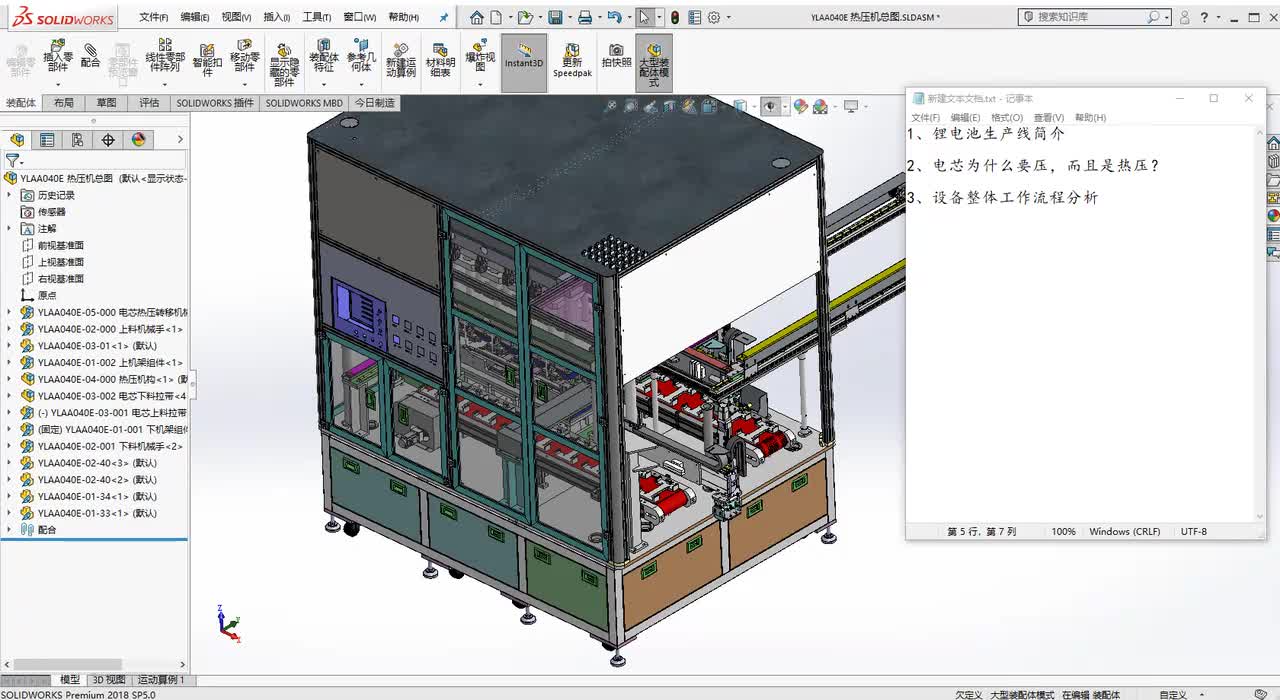Click the Open file icon
This screenshot has height=700, width=1280.
(x=524, y=17)
